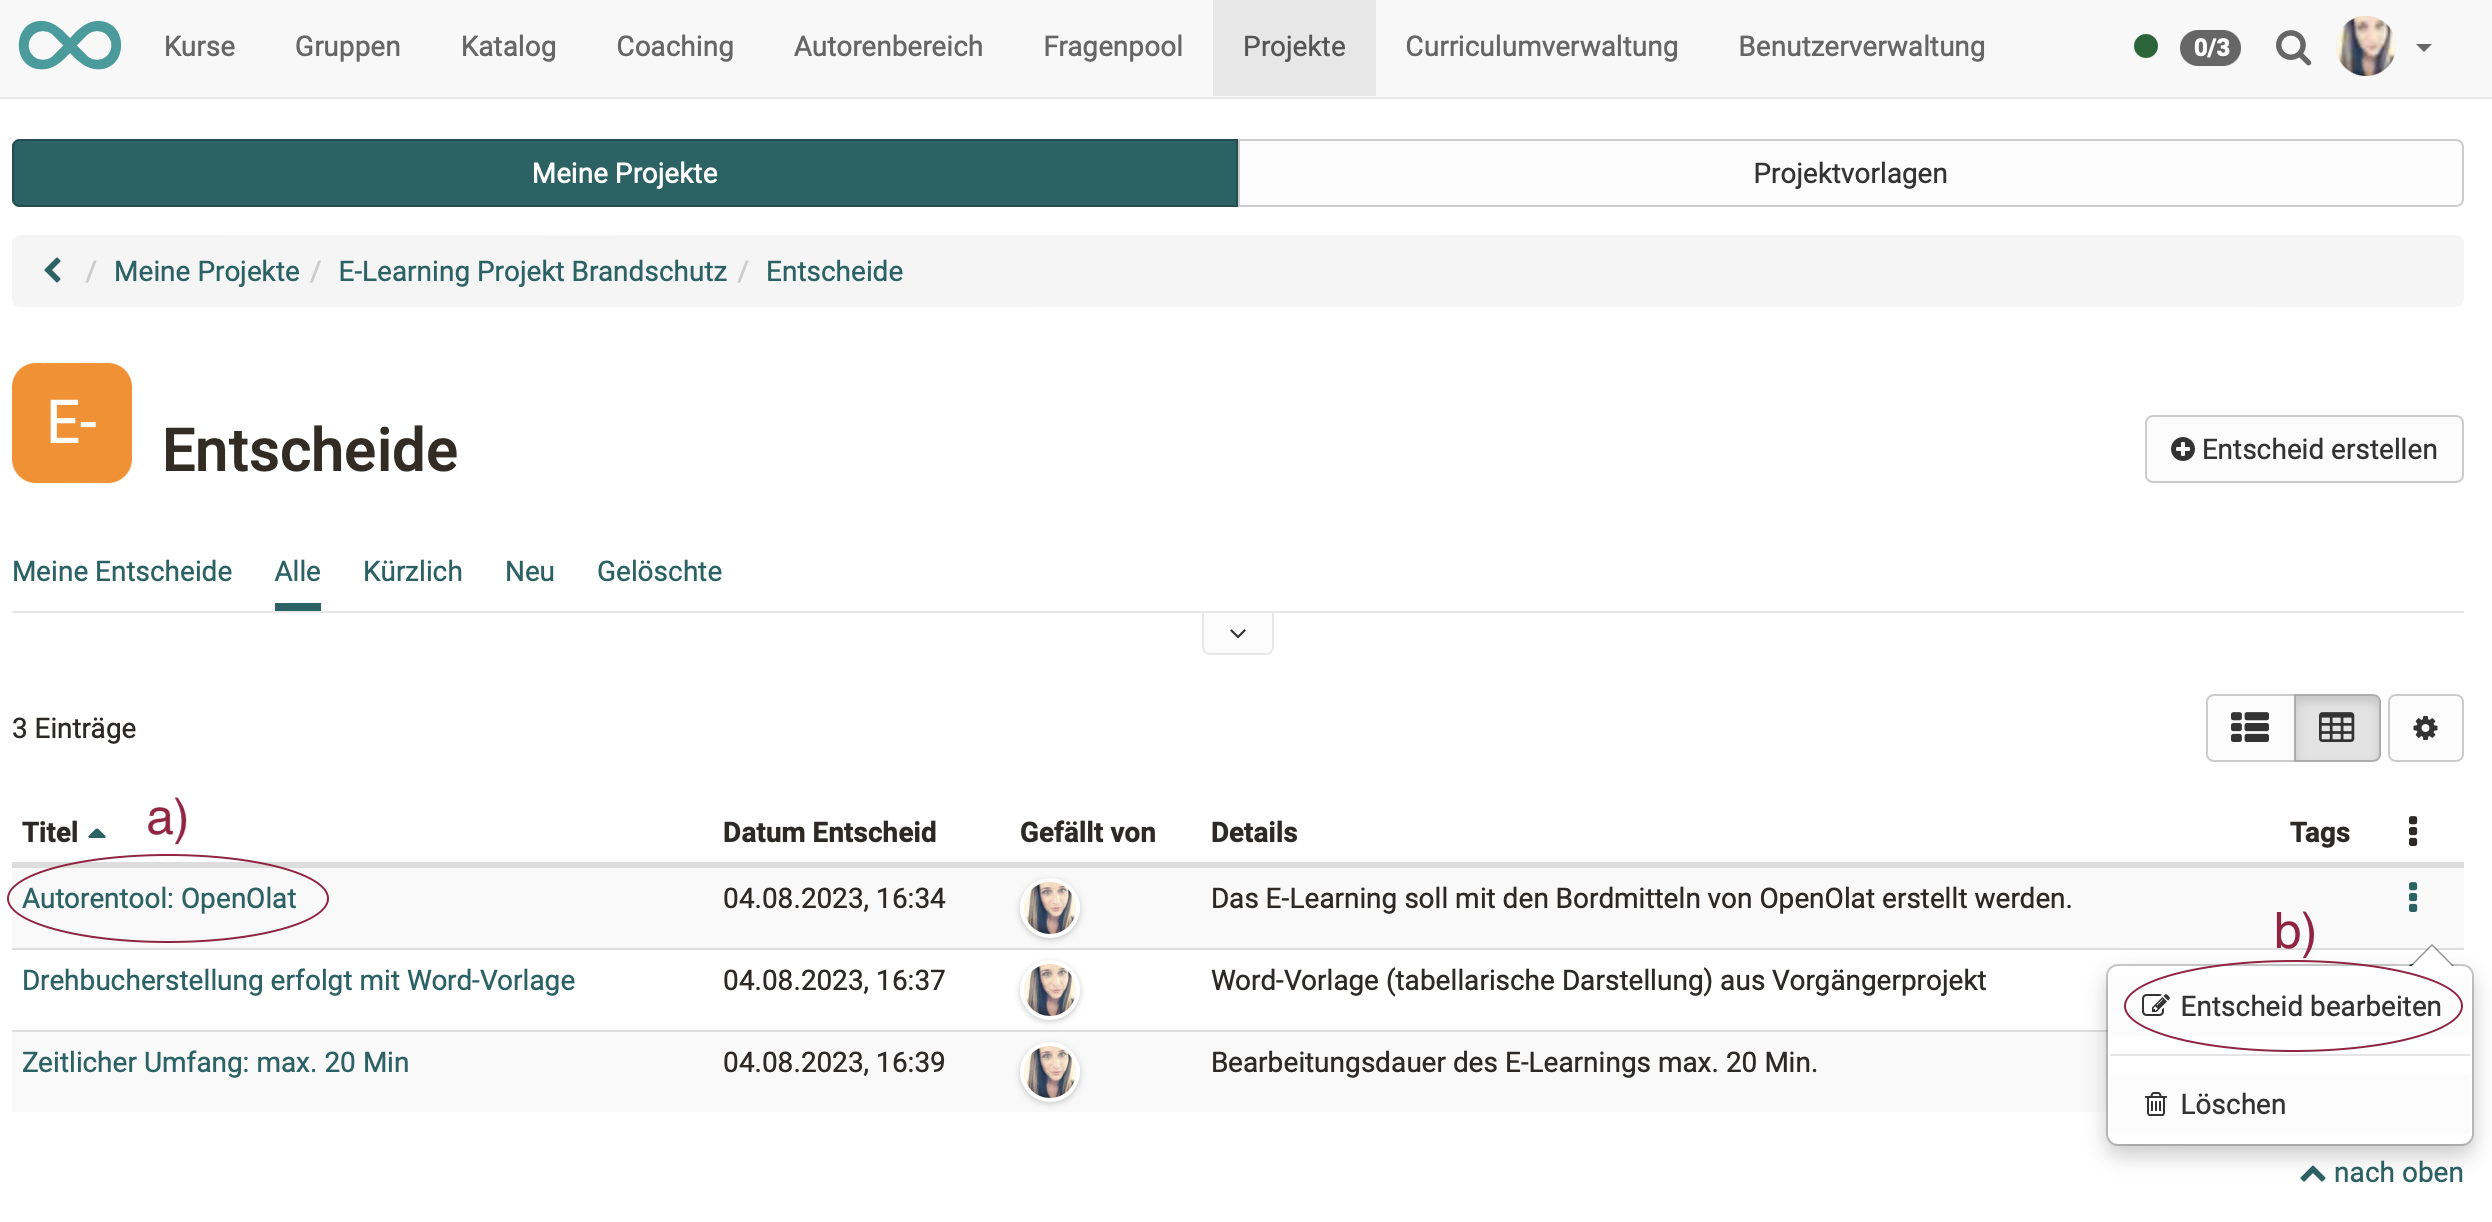
Task: Open the Fragenpool section in the navigation
Action: point(1112,46)
